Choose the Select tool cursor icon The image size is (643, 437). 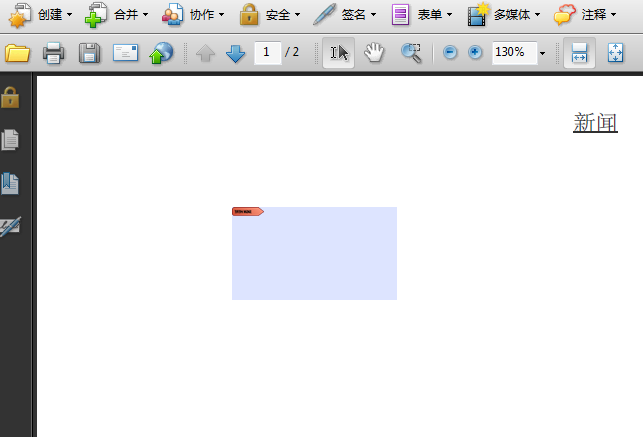pos(339,53)
